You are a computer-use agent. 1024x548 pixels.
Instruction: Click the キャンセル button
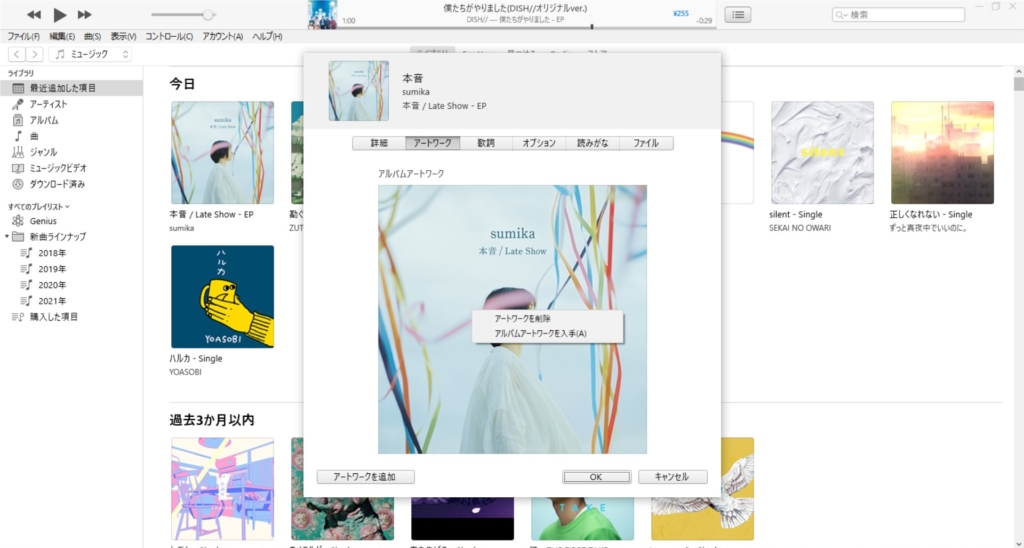[673, 477]
